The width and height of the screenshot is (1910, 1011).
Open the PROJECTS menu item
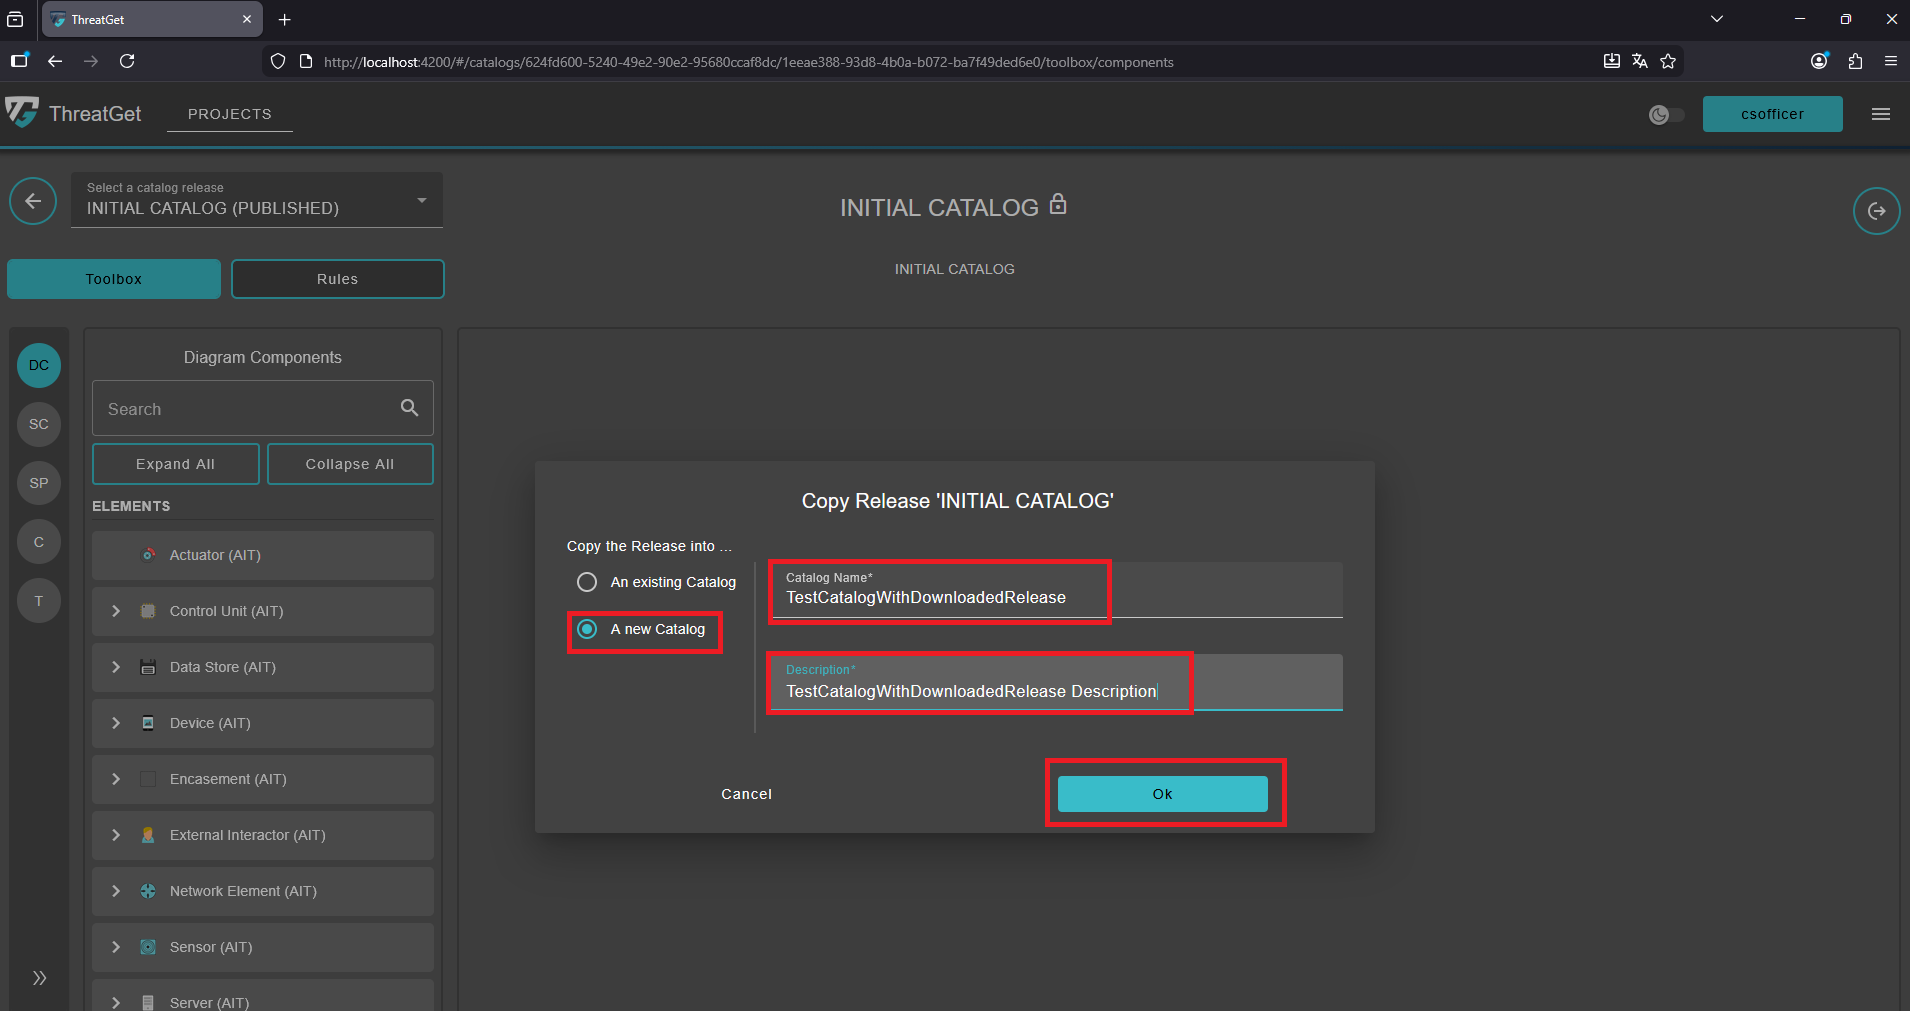(x=229, y=114)
